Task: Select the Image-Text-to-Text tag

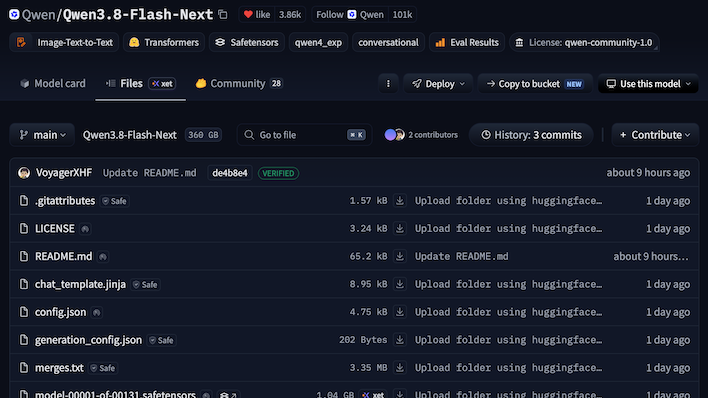Action: 64,42
